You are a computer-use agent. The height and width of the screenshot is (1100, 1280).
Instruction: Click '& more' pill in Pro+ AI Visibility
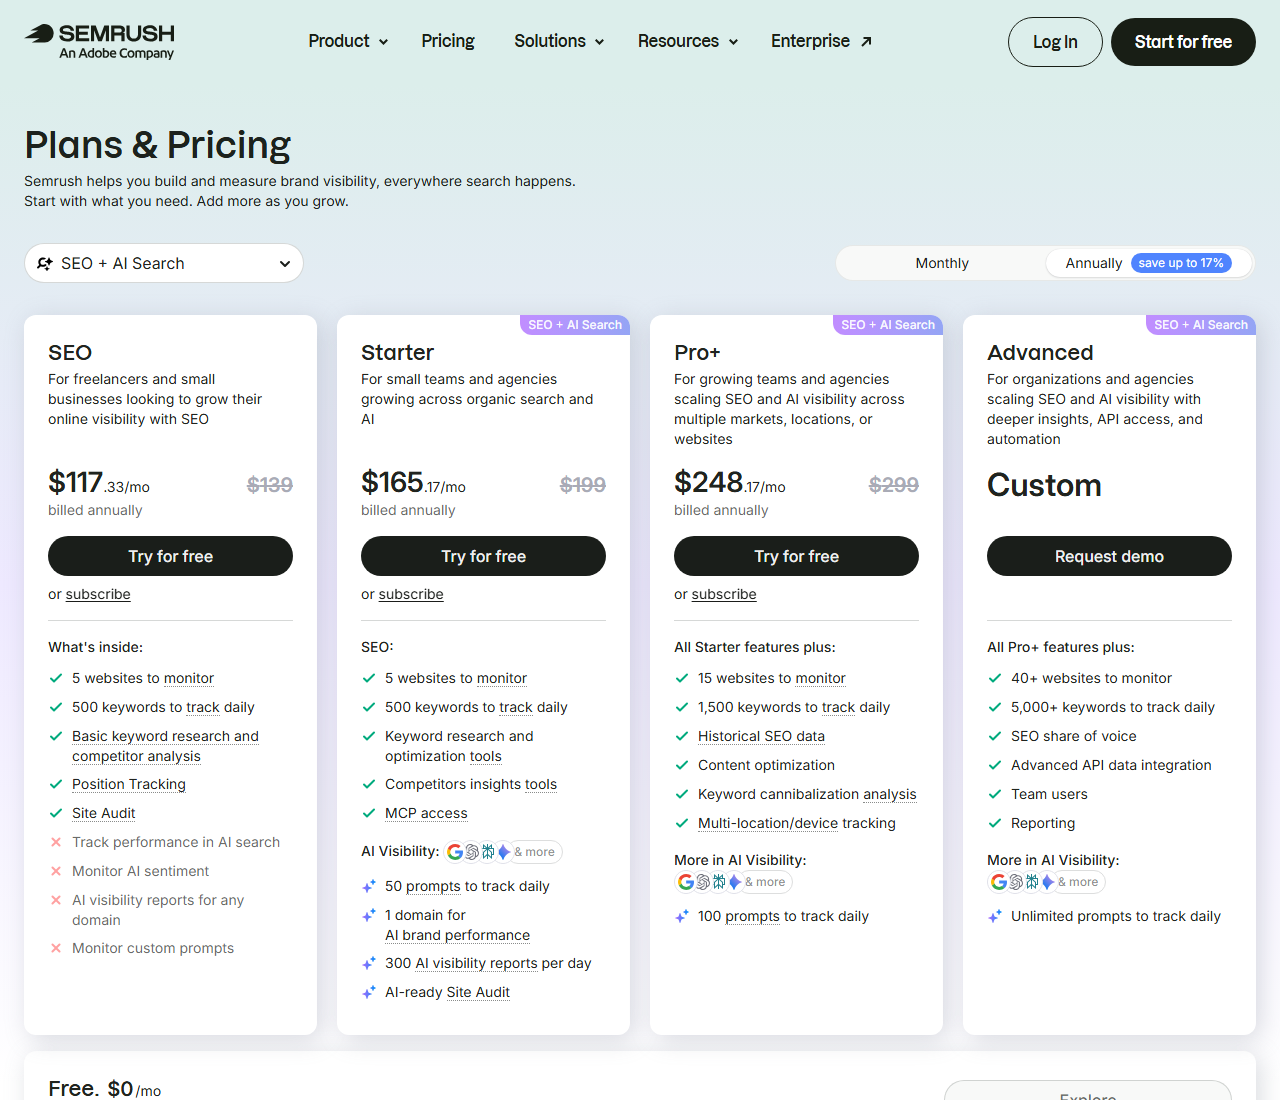(765, 882)
